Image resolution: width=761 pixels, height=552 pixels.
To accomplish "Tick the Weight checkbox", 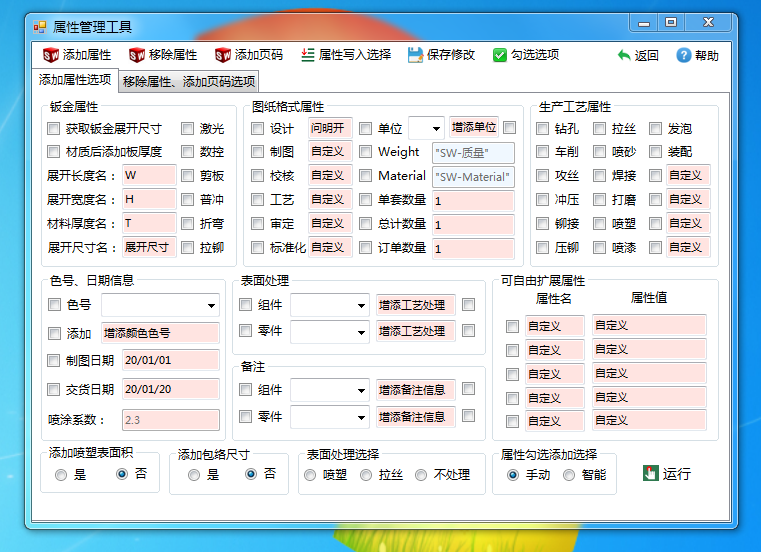I will click(365, 151).
